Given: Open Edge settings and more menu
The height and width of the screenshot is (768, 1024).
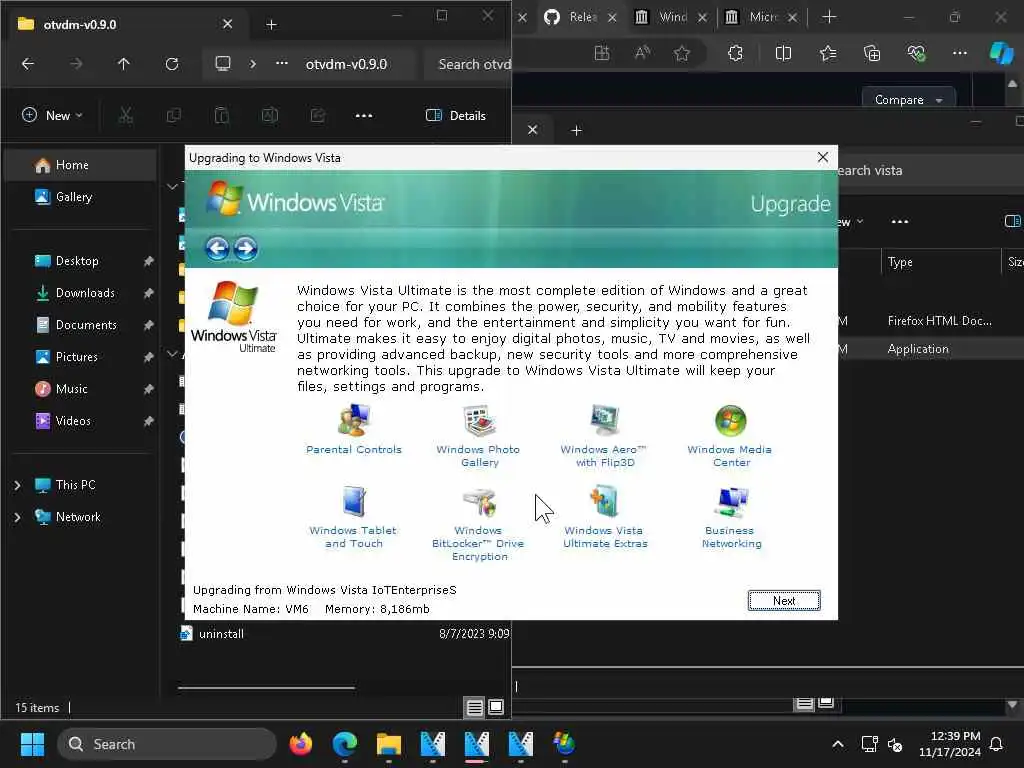Looking at the screenshot, I should [x=959, y=54].
